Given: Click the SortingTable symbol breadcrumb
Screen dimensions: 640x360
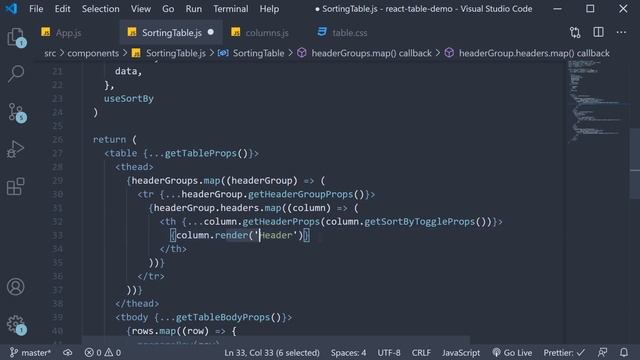Looking at the screenshot, I should pos(258,53).
